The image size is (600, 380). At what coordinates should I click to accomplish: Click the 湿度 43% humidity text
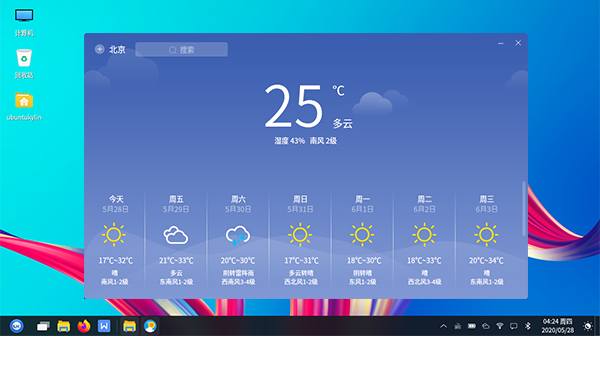pyautogui.click(x=289, y=141)
